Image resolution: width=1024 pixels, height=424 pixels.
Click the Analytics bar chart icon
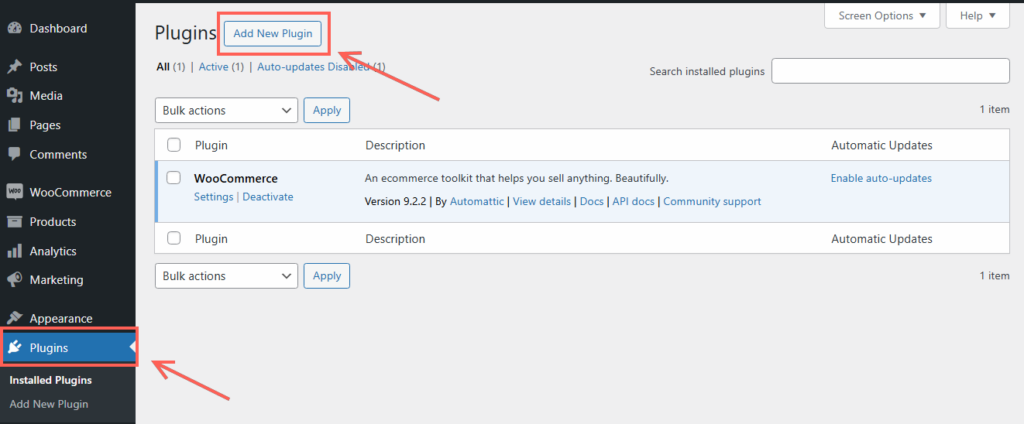[x=14, y=252]
